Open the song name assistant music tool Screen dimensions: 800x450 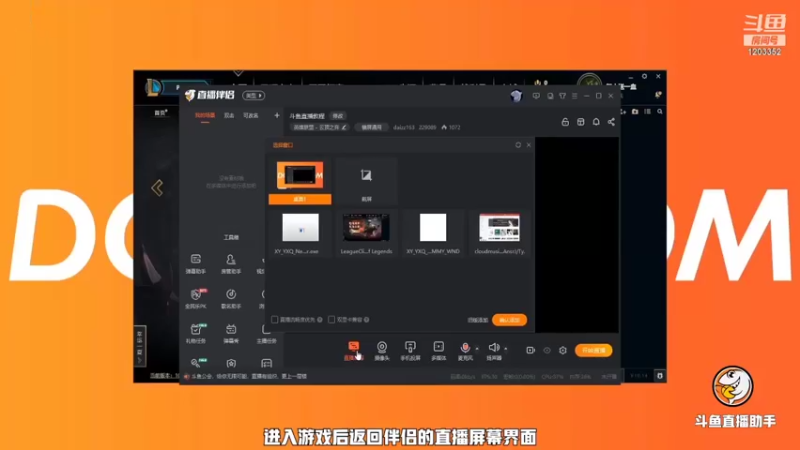231,298
